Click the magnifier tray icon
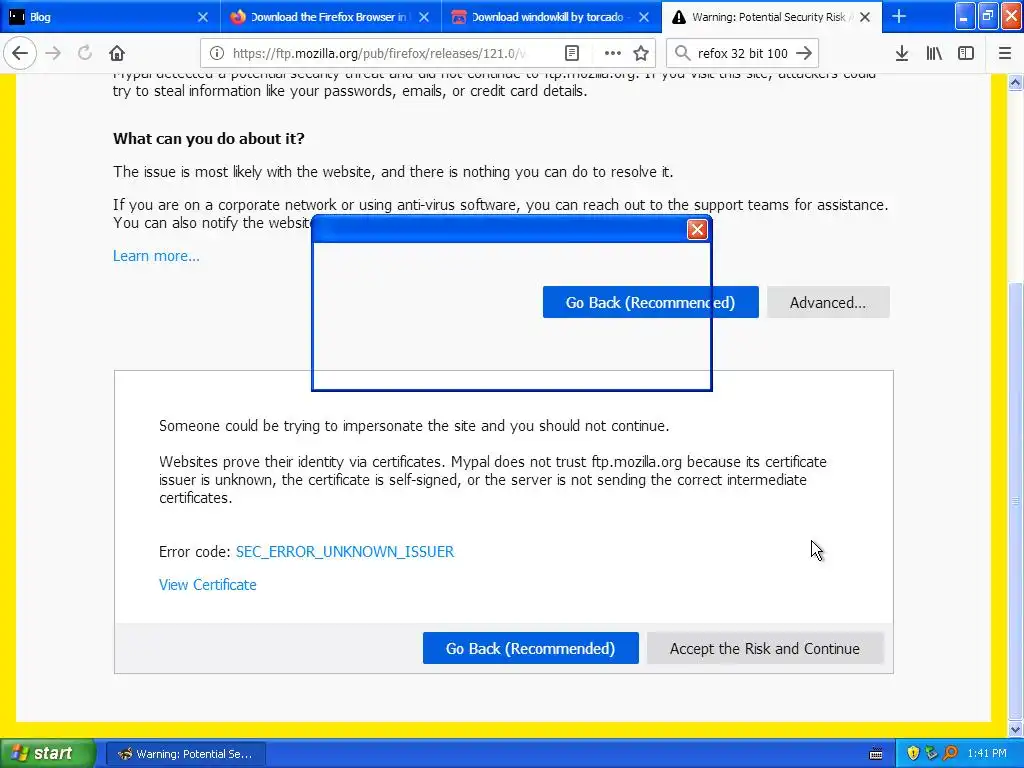Viewport: 1024px width, 768px height. [950, 754]
